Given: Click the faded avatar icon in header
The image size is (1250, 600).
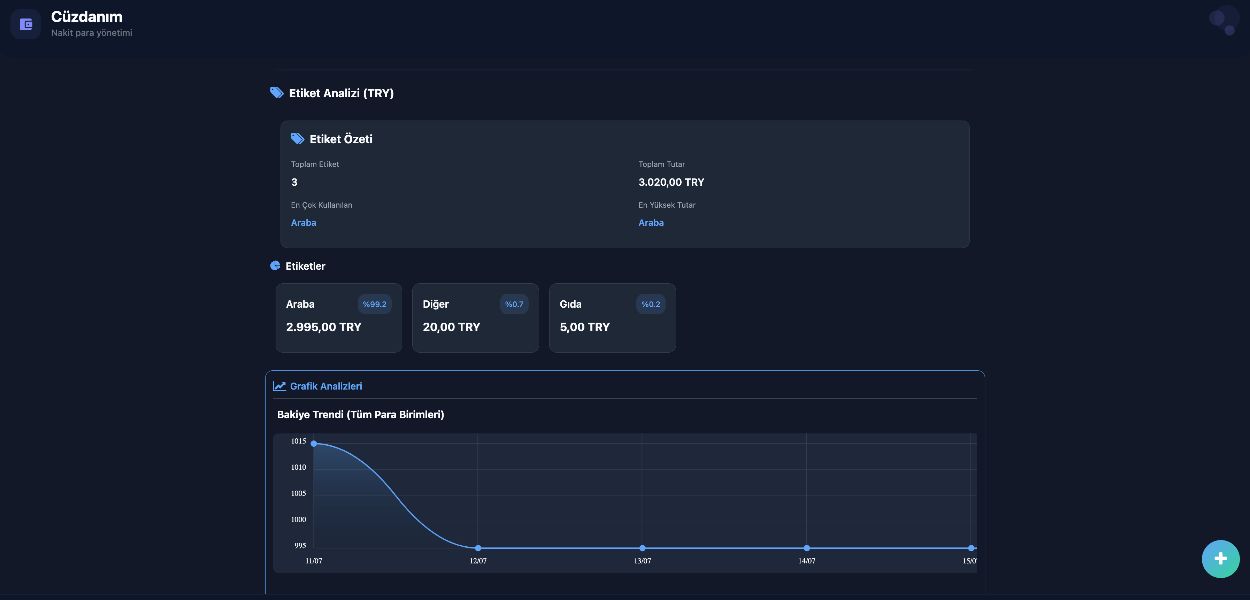Looking at the screenshot, I should click(1222, 20).
